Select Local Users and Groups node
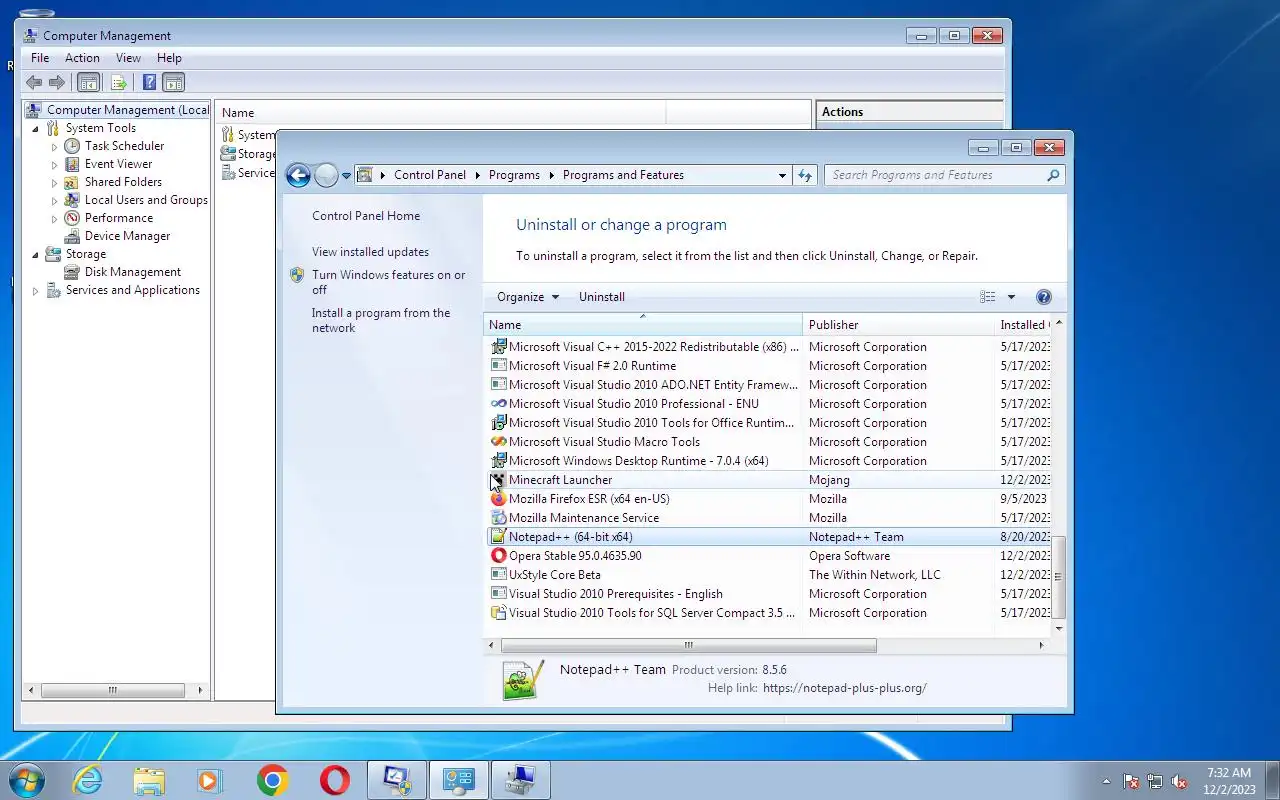 (146, 200)
